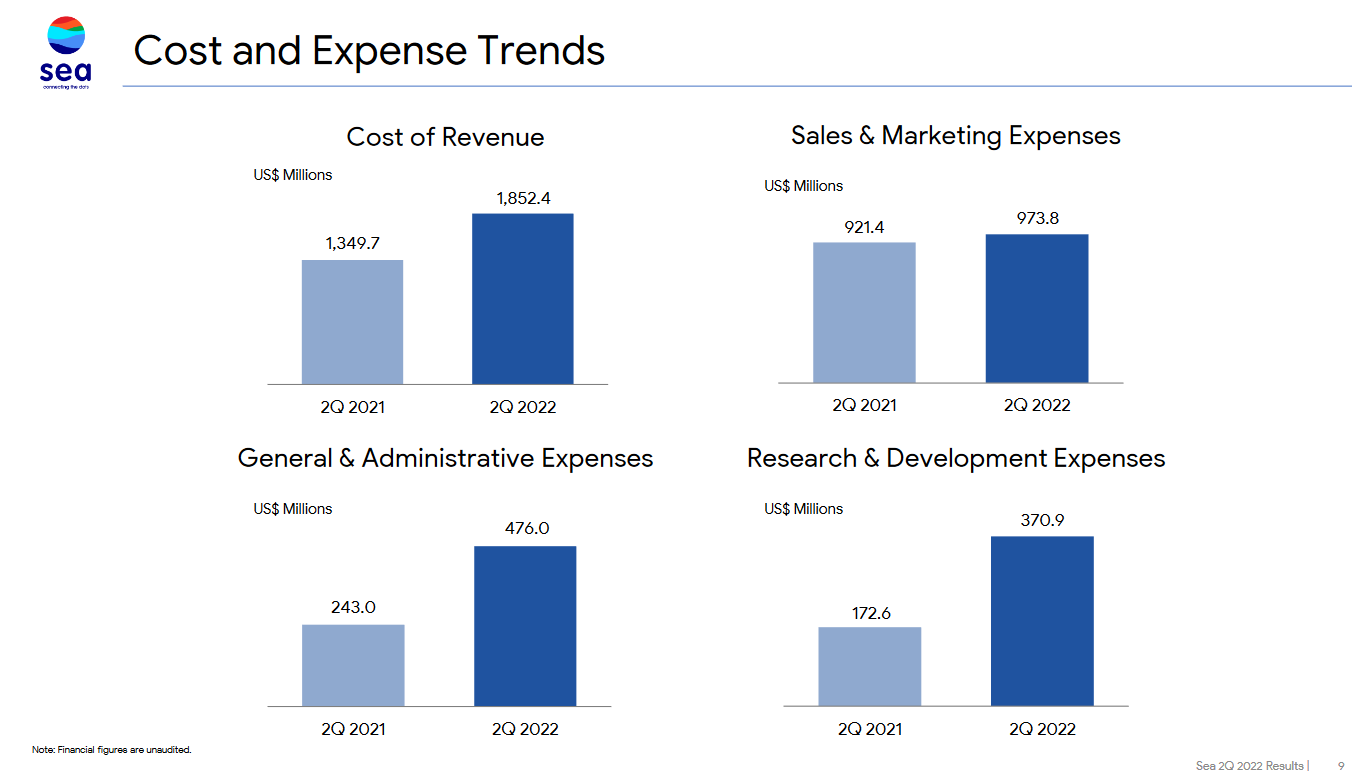Click the 'Financial figures are unaudited' note
Viewport: 1357px width, 780px height.
[112, 750]
